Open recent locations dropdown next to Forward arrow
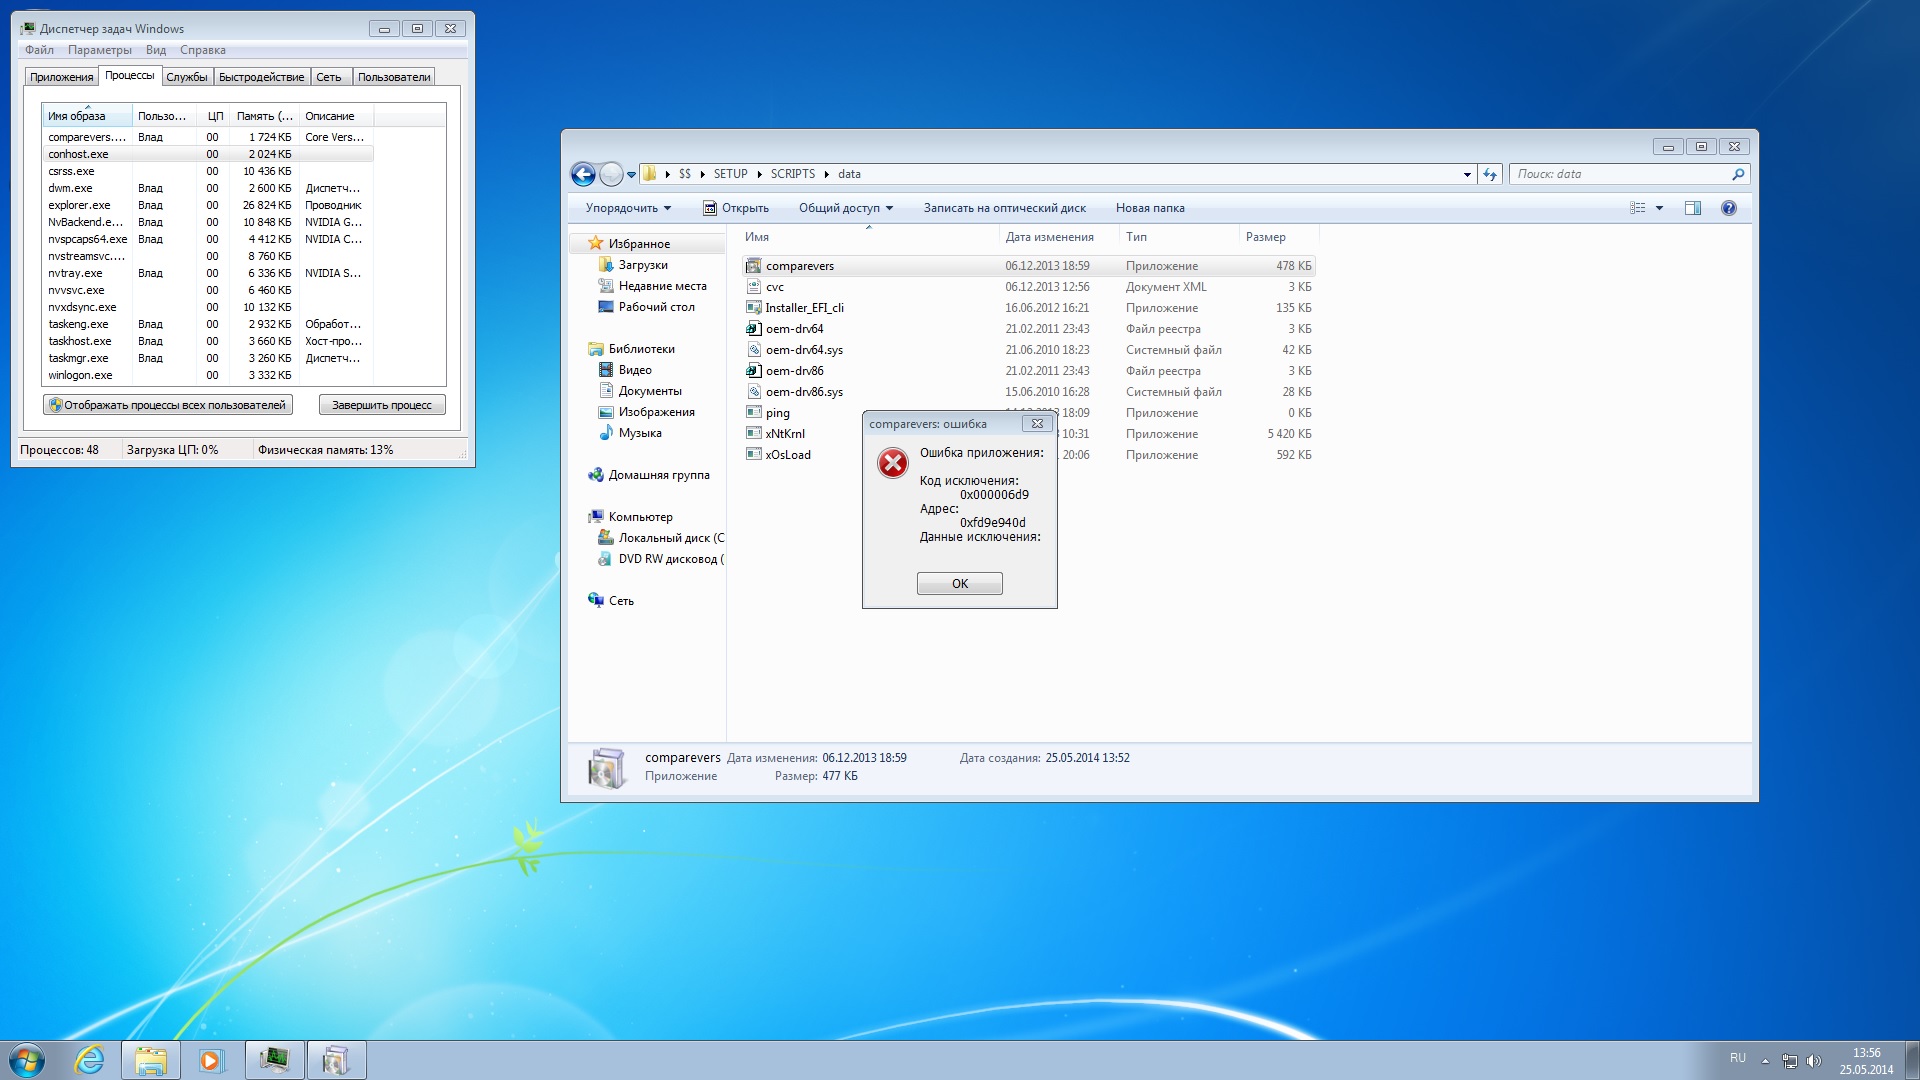Viewport: 1920px width, 1080px height. coord(631,175)
